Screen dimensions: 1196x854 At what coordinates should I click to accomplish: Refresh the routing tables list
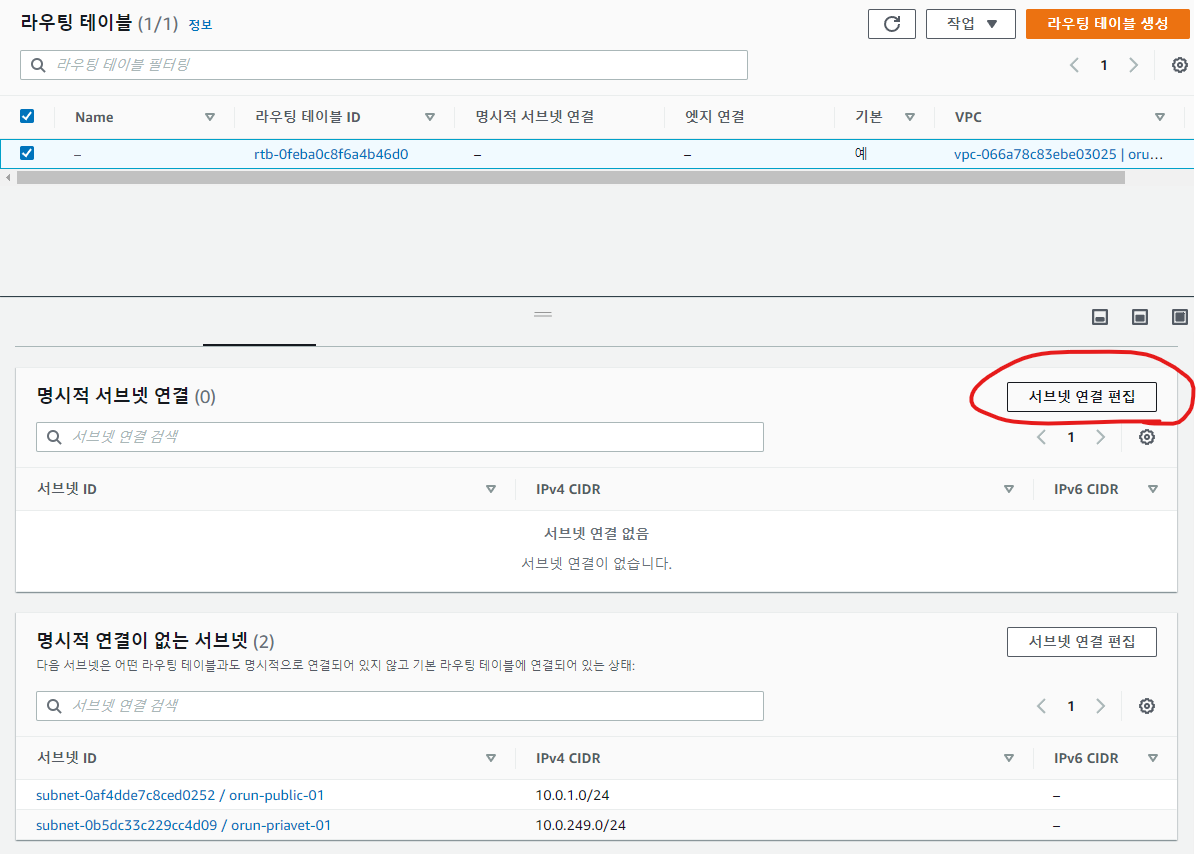891,24
